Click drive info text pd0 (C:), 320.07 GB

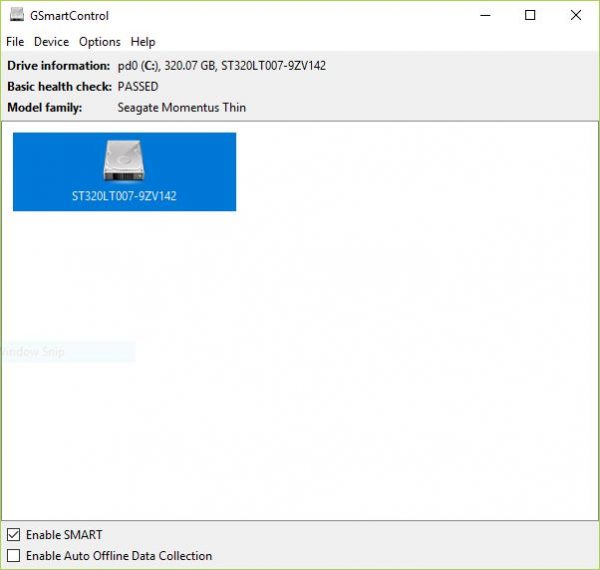pos(166,66)
